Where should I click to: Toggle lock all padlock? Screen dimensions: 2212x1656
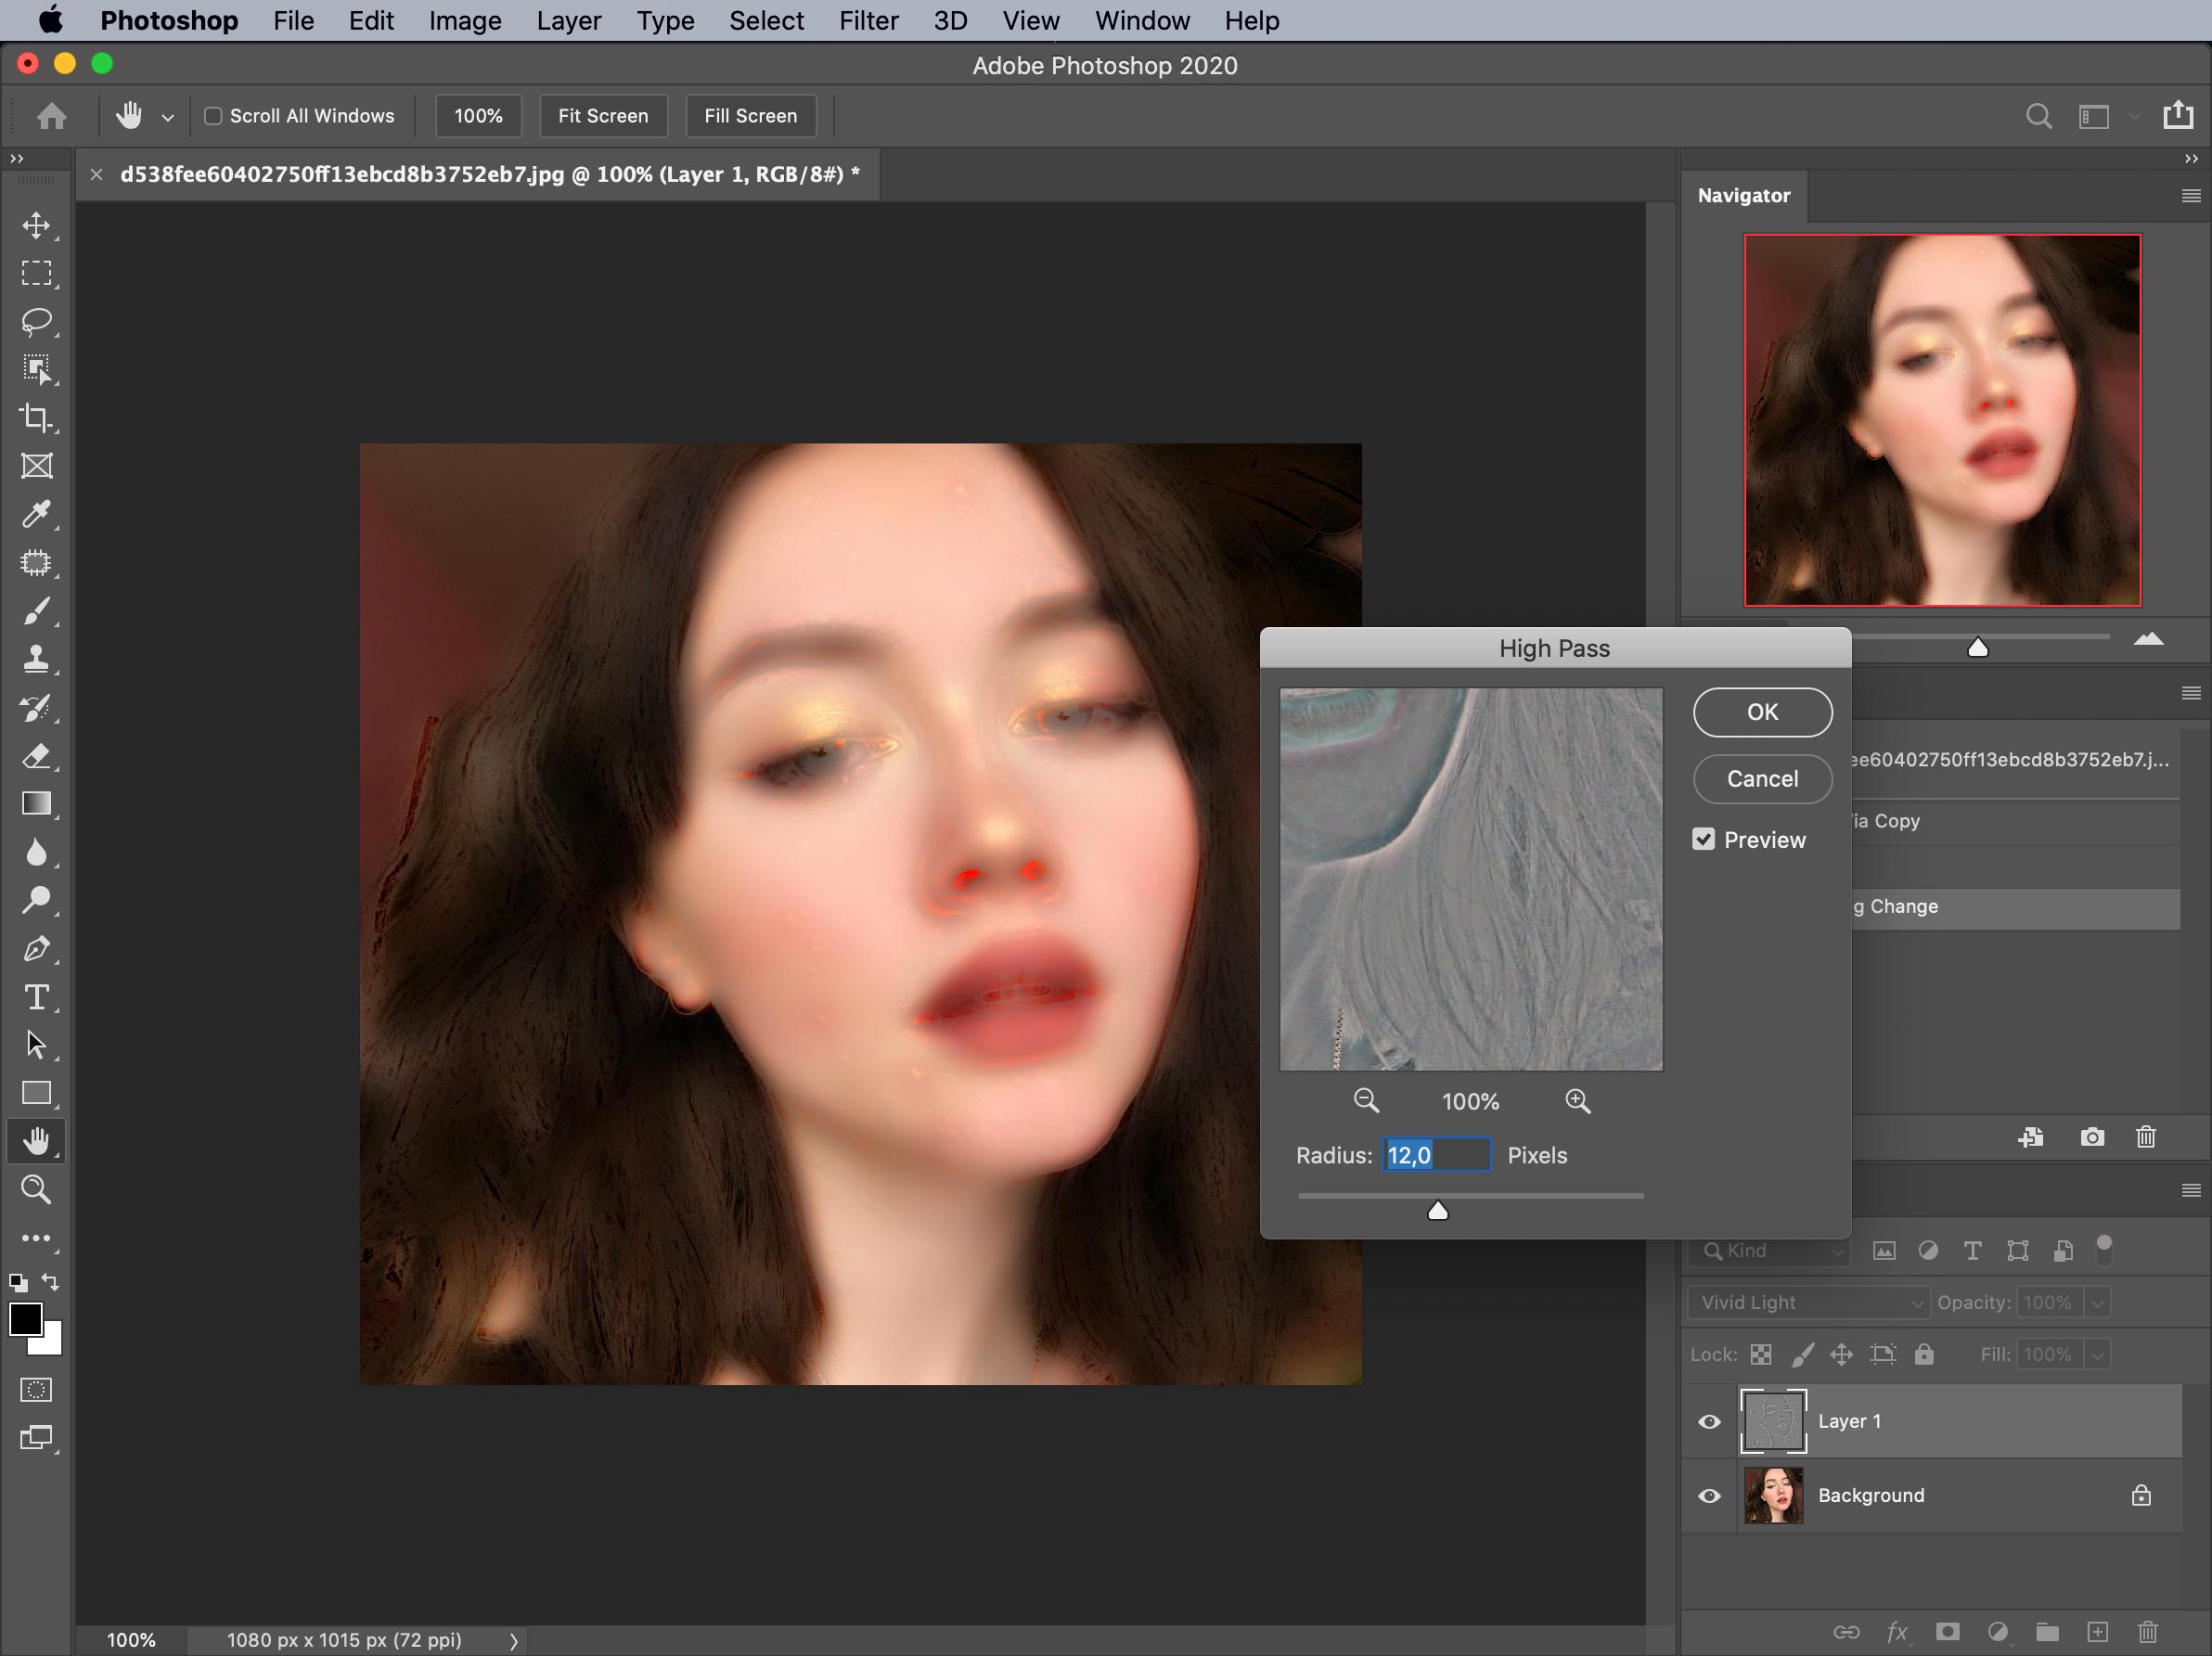click(x=1924, y=1354)
